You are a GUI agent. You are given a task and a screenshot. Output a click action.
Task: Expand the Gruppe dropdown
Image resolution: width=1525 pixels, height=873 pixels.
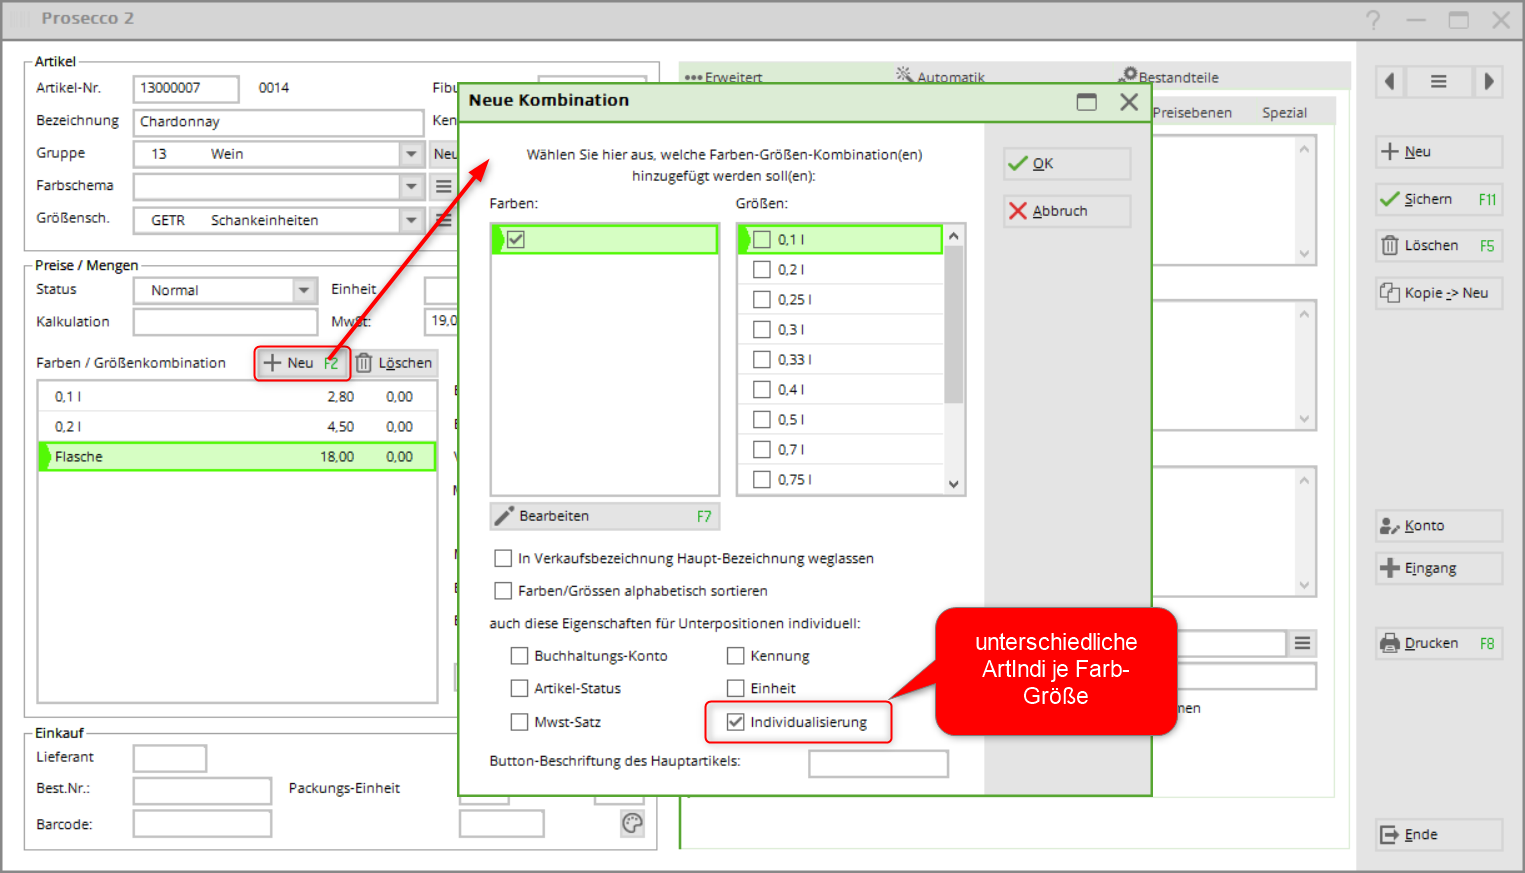point(411,154)
